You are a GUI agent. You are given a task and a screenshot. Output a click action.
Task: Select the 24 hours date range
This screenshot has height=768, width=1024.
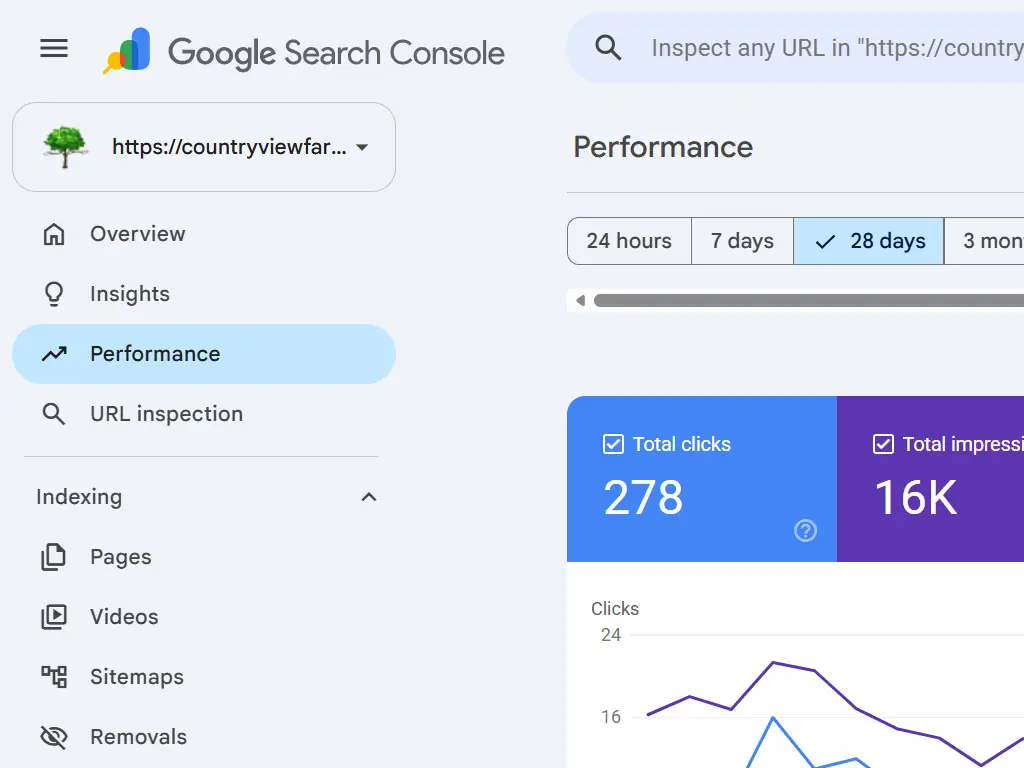point(629,241)
